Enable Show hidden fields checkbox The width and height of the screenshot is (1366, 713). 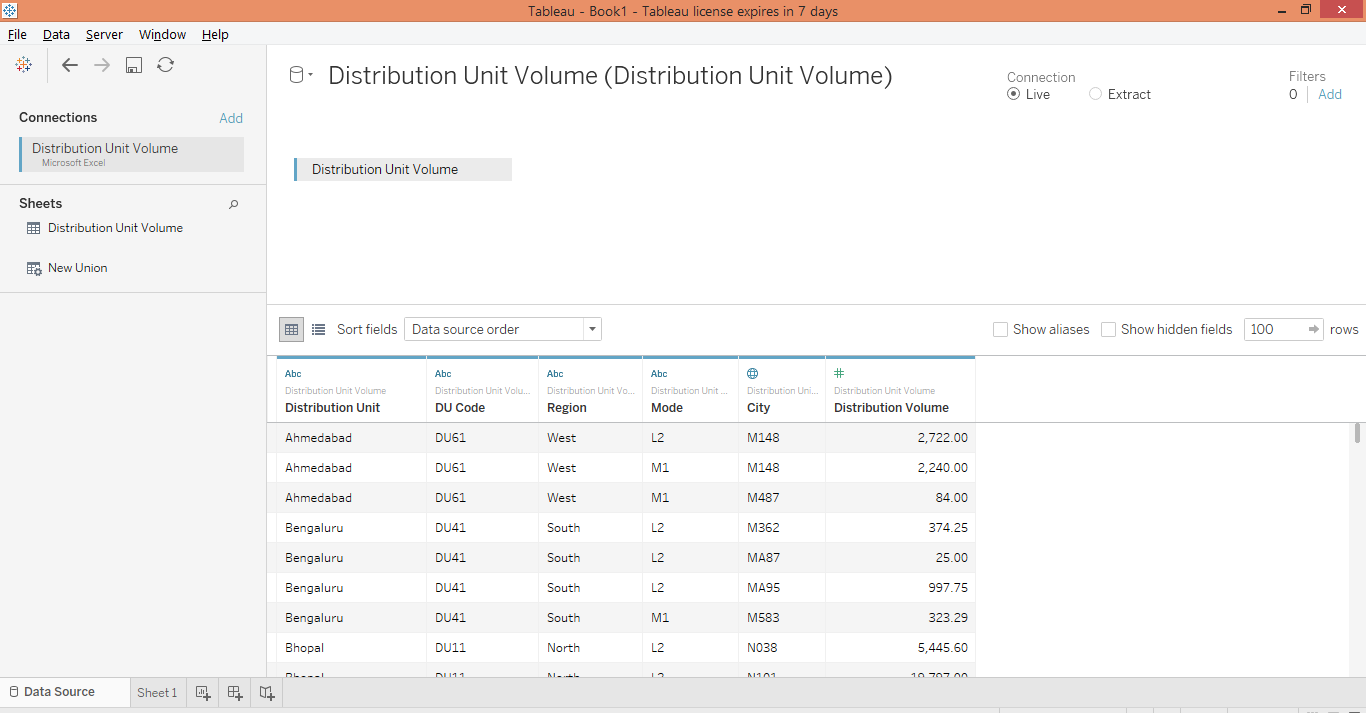(1108, 329)
